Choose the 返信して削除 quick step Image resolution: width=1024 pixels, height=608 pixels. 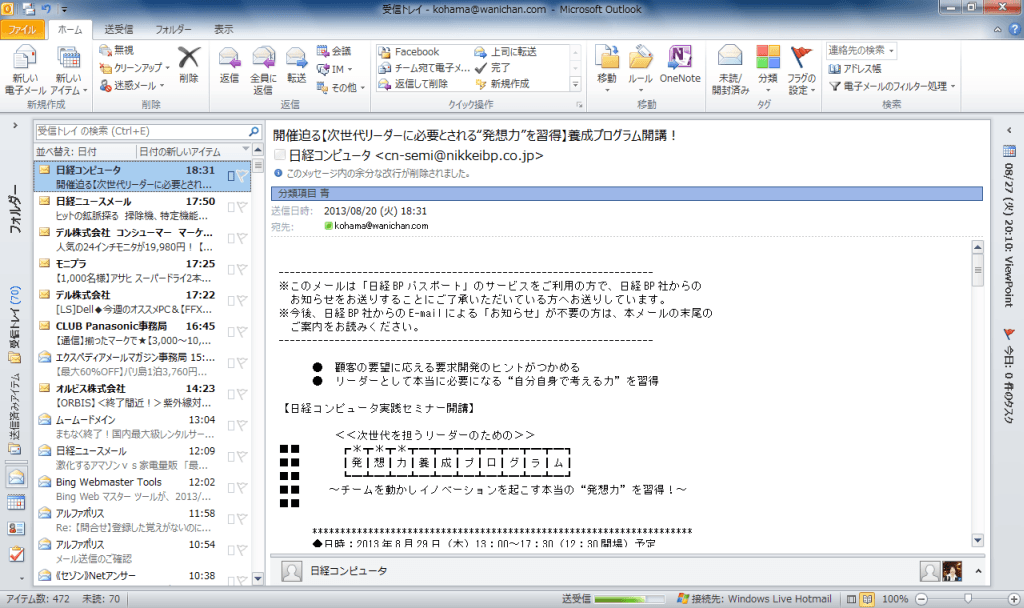[x=413, y=84]
